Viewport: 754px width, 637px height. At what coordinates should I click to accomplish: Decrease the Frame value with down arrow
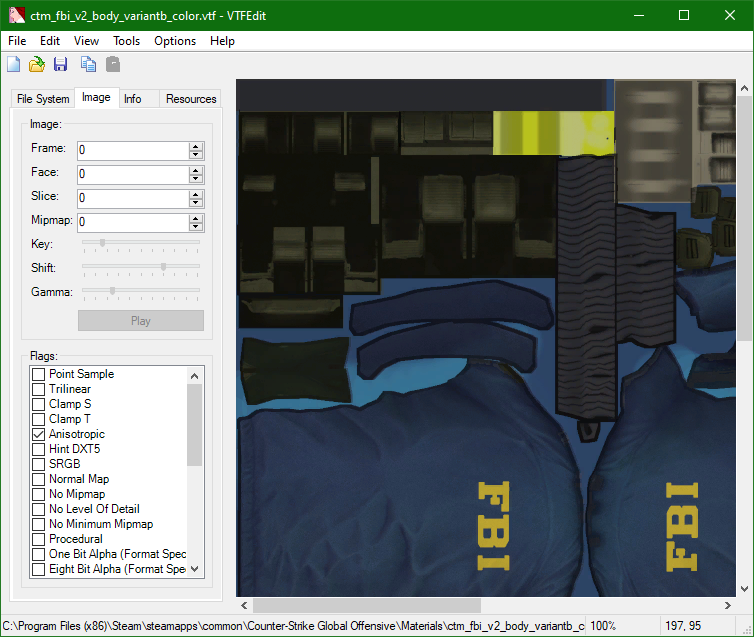pyautogui.click(x=195, y=154)
